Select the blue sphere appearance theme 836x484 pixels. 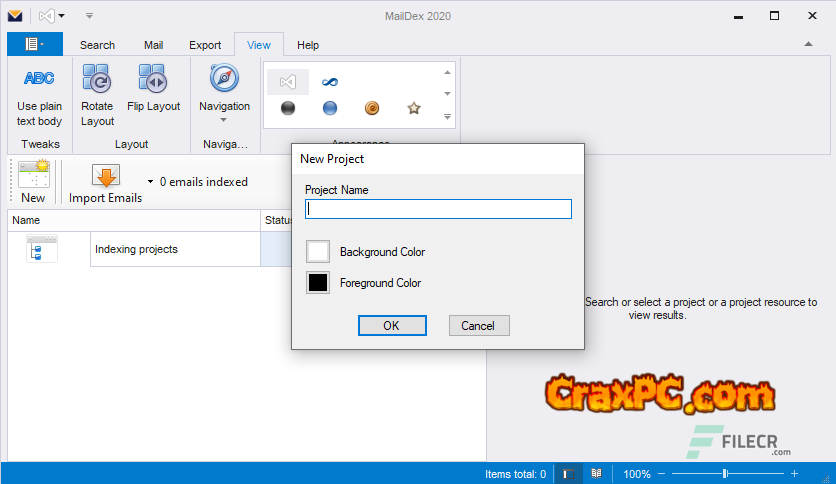coord(330,108)
